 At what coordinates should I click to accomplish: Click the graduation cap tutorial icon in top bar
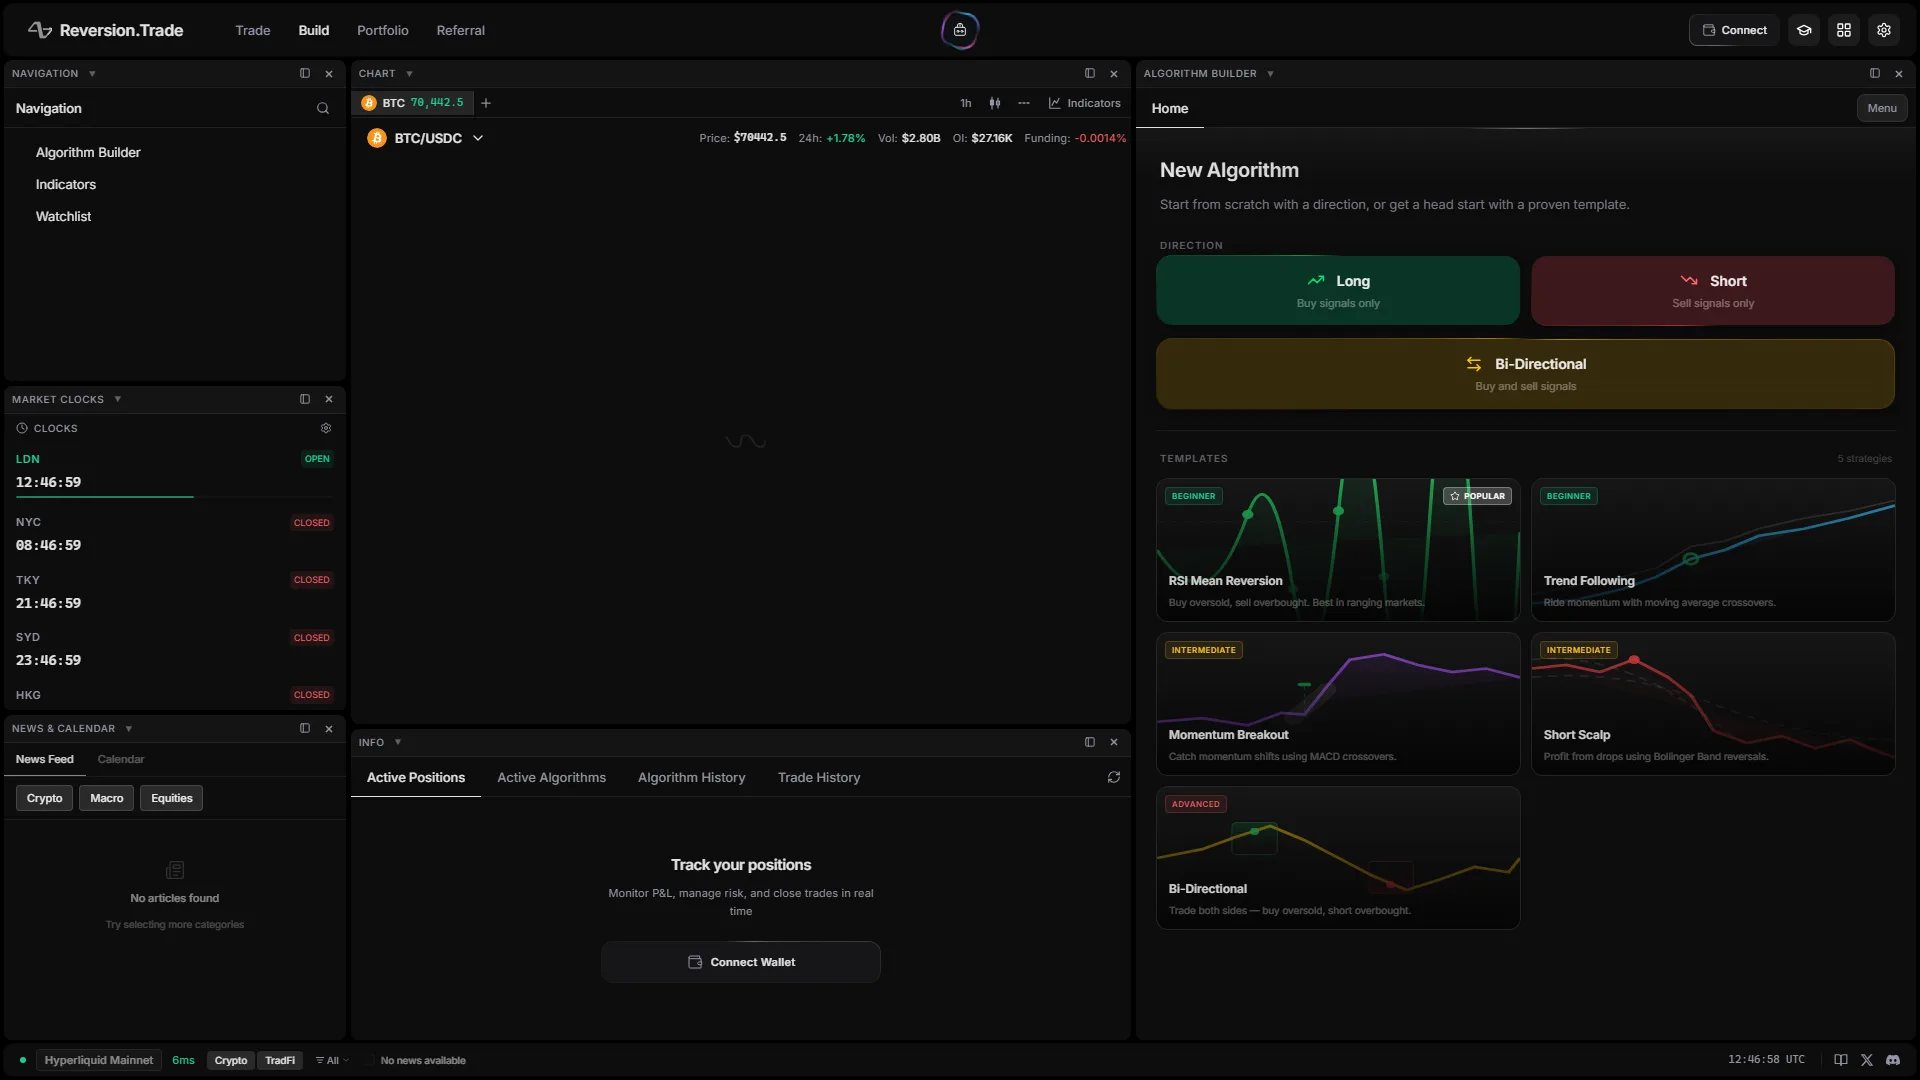click(1803, 30)
